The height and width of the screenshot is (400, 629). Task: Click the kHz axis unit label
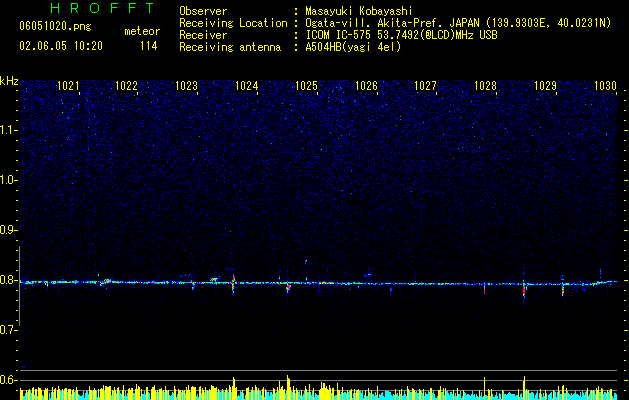pos(9,81)
